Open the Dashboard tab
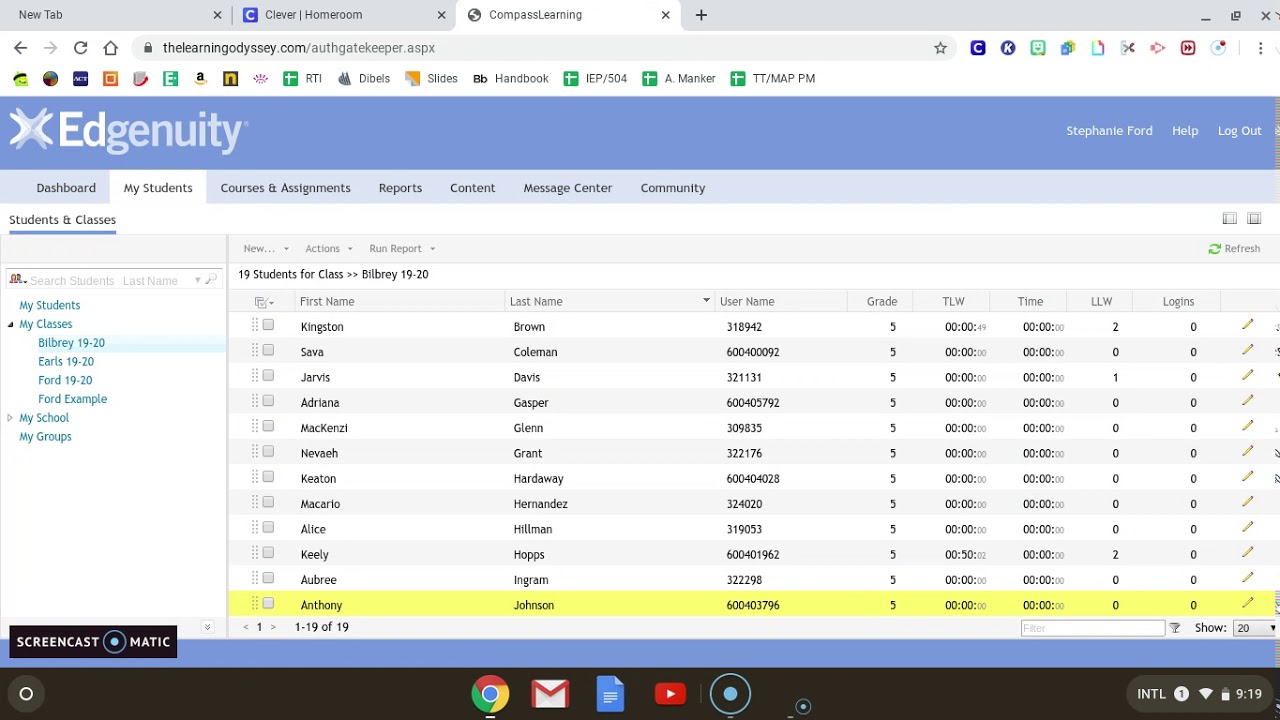Screen dimensions: 1280x720 point(66,187)
